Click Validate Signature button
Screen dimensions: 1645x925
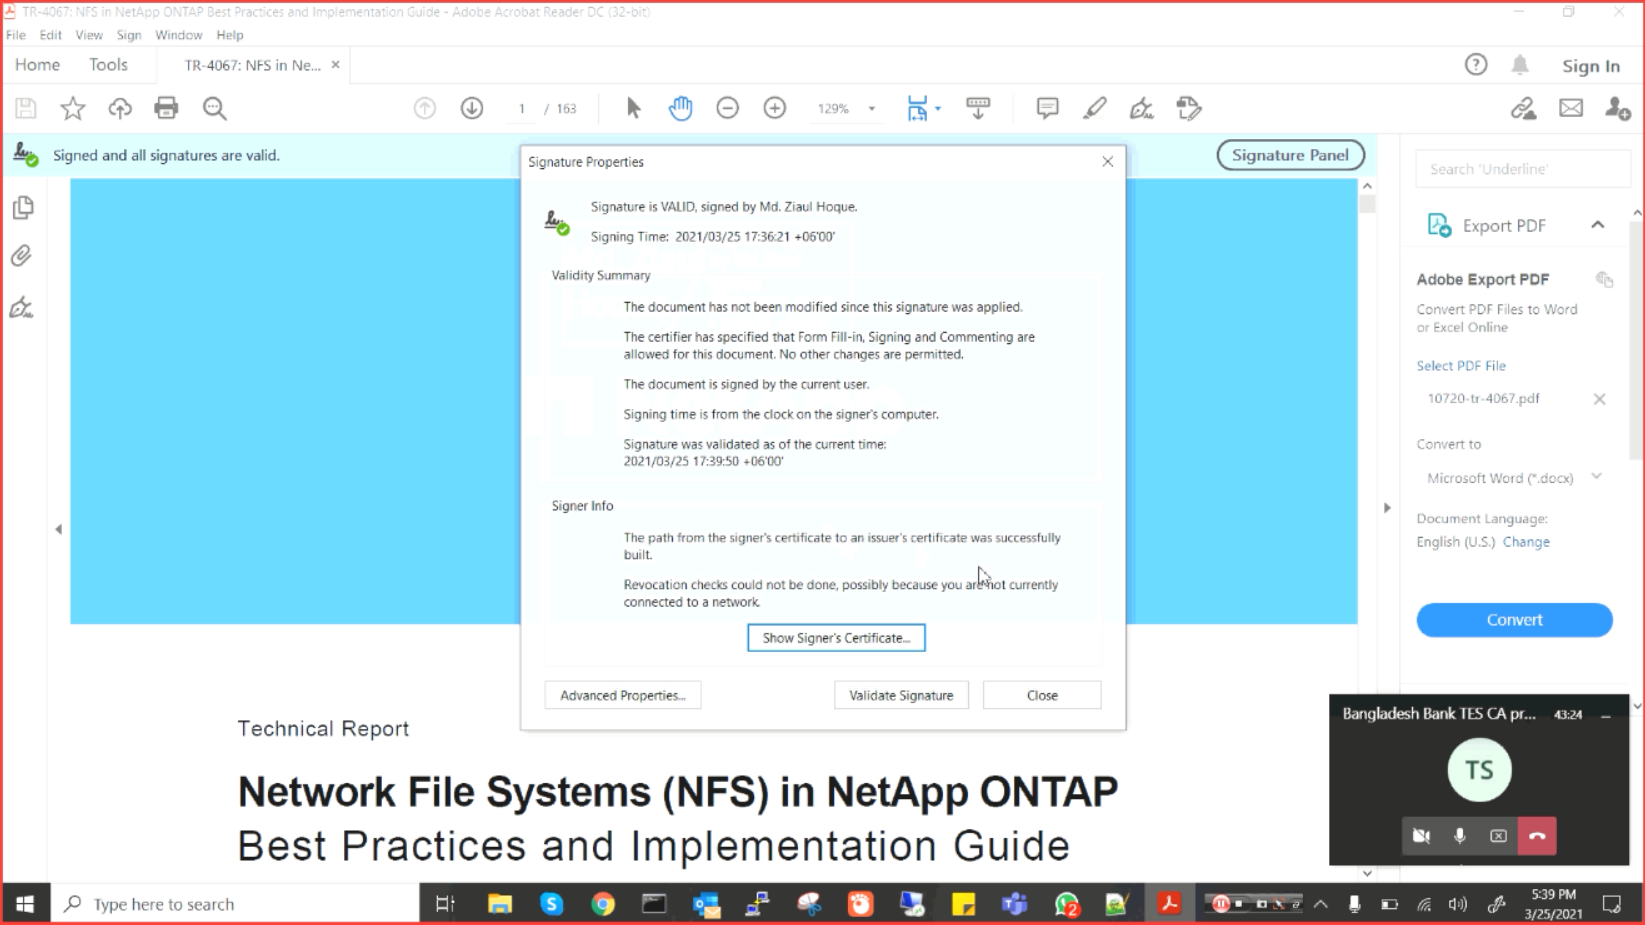pos(901,695)
